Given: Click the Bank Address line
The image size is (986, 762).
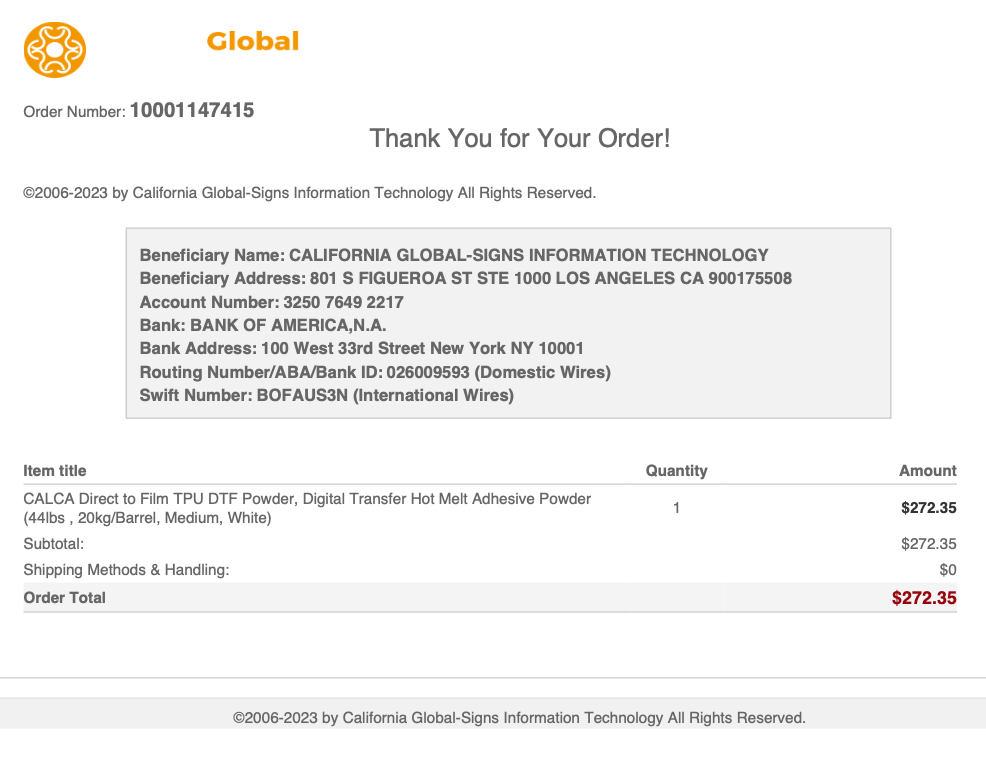Looking at the screenshot, I should point(362,348).
